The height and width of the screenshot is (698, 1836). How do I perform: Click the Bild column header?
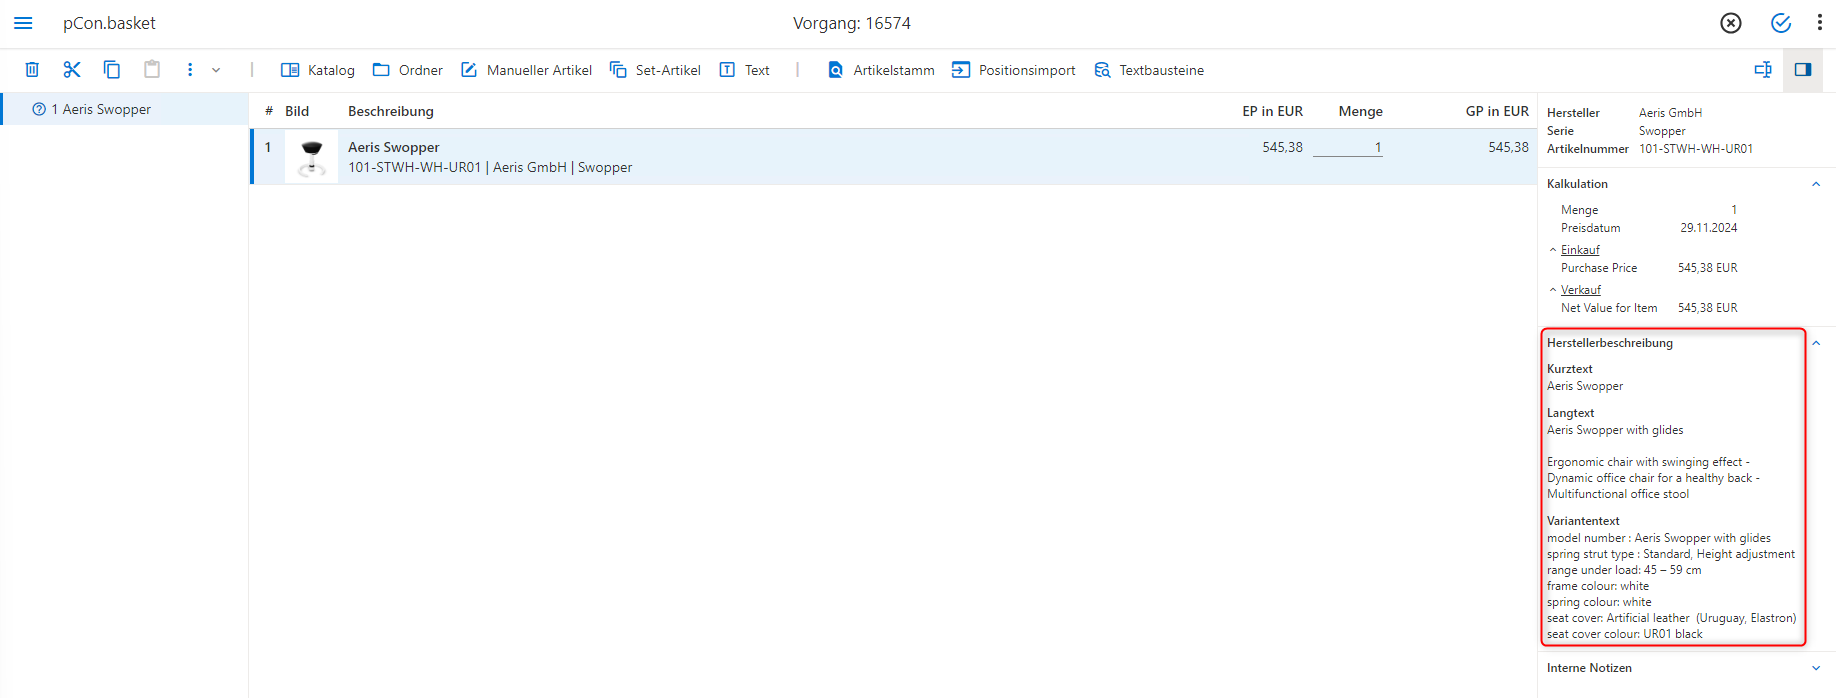pos(297,111)
